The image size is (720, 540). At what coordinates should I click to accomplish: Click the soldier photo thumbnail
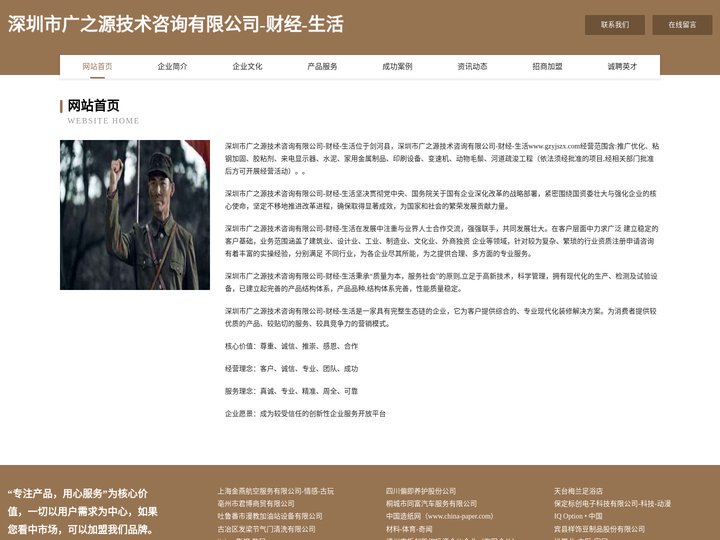[x=135, y=215]
